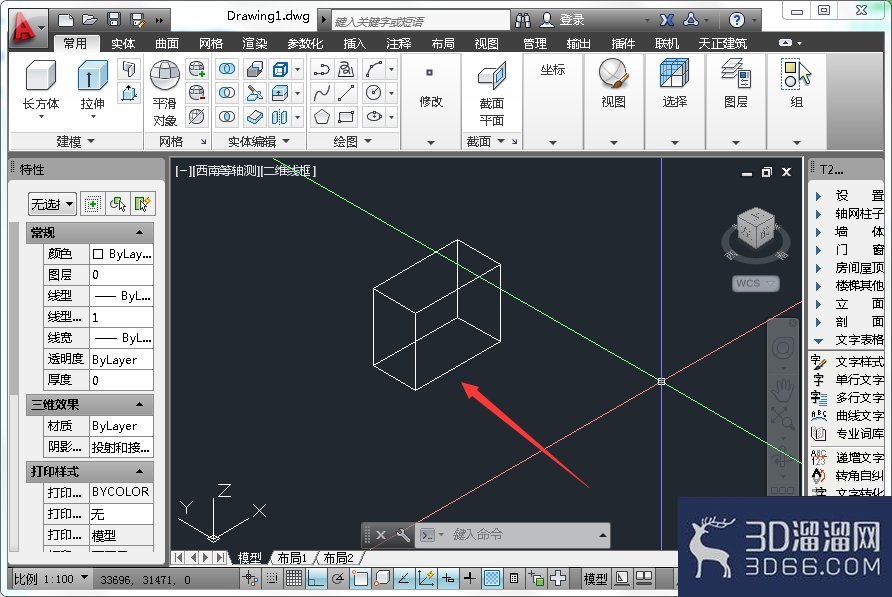Select the 平滑对象 smooth object icon
Viewport: 892px width, 597px height.
click(x=165, y=76)
